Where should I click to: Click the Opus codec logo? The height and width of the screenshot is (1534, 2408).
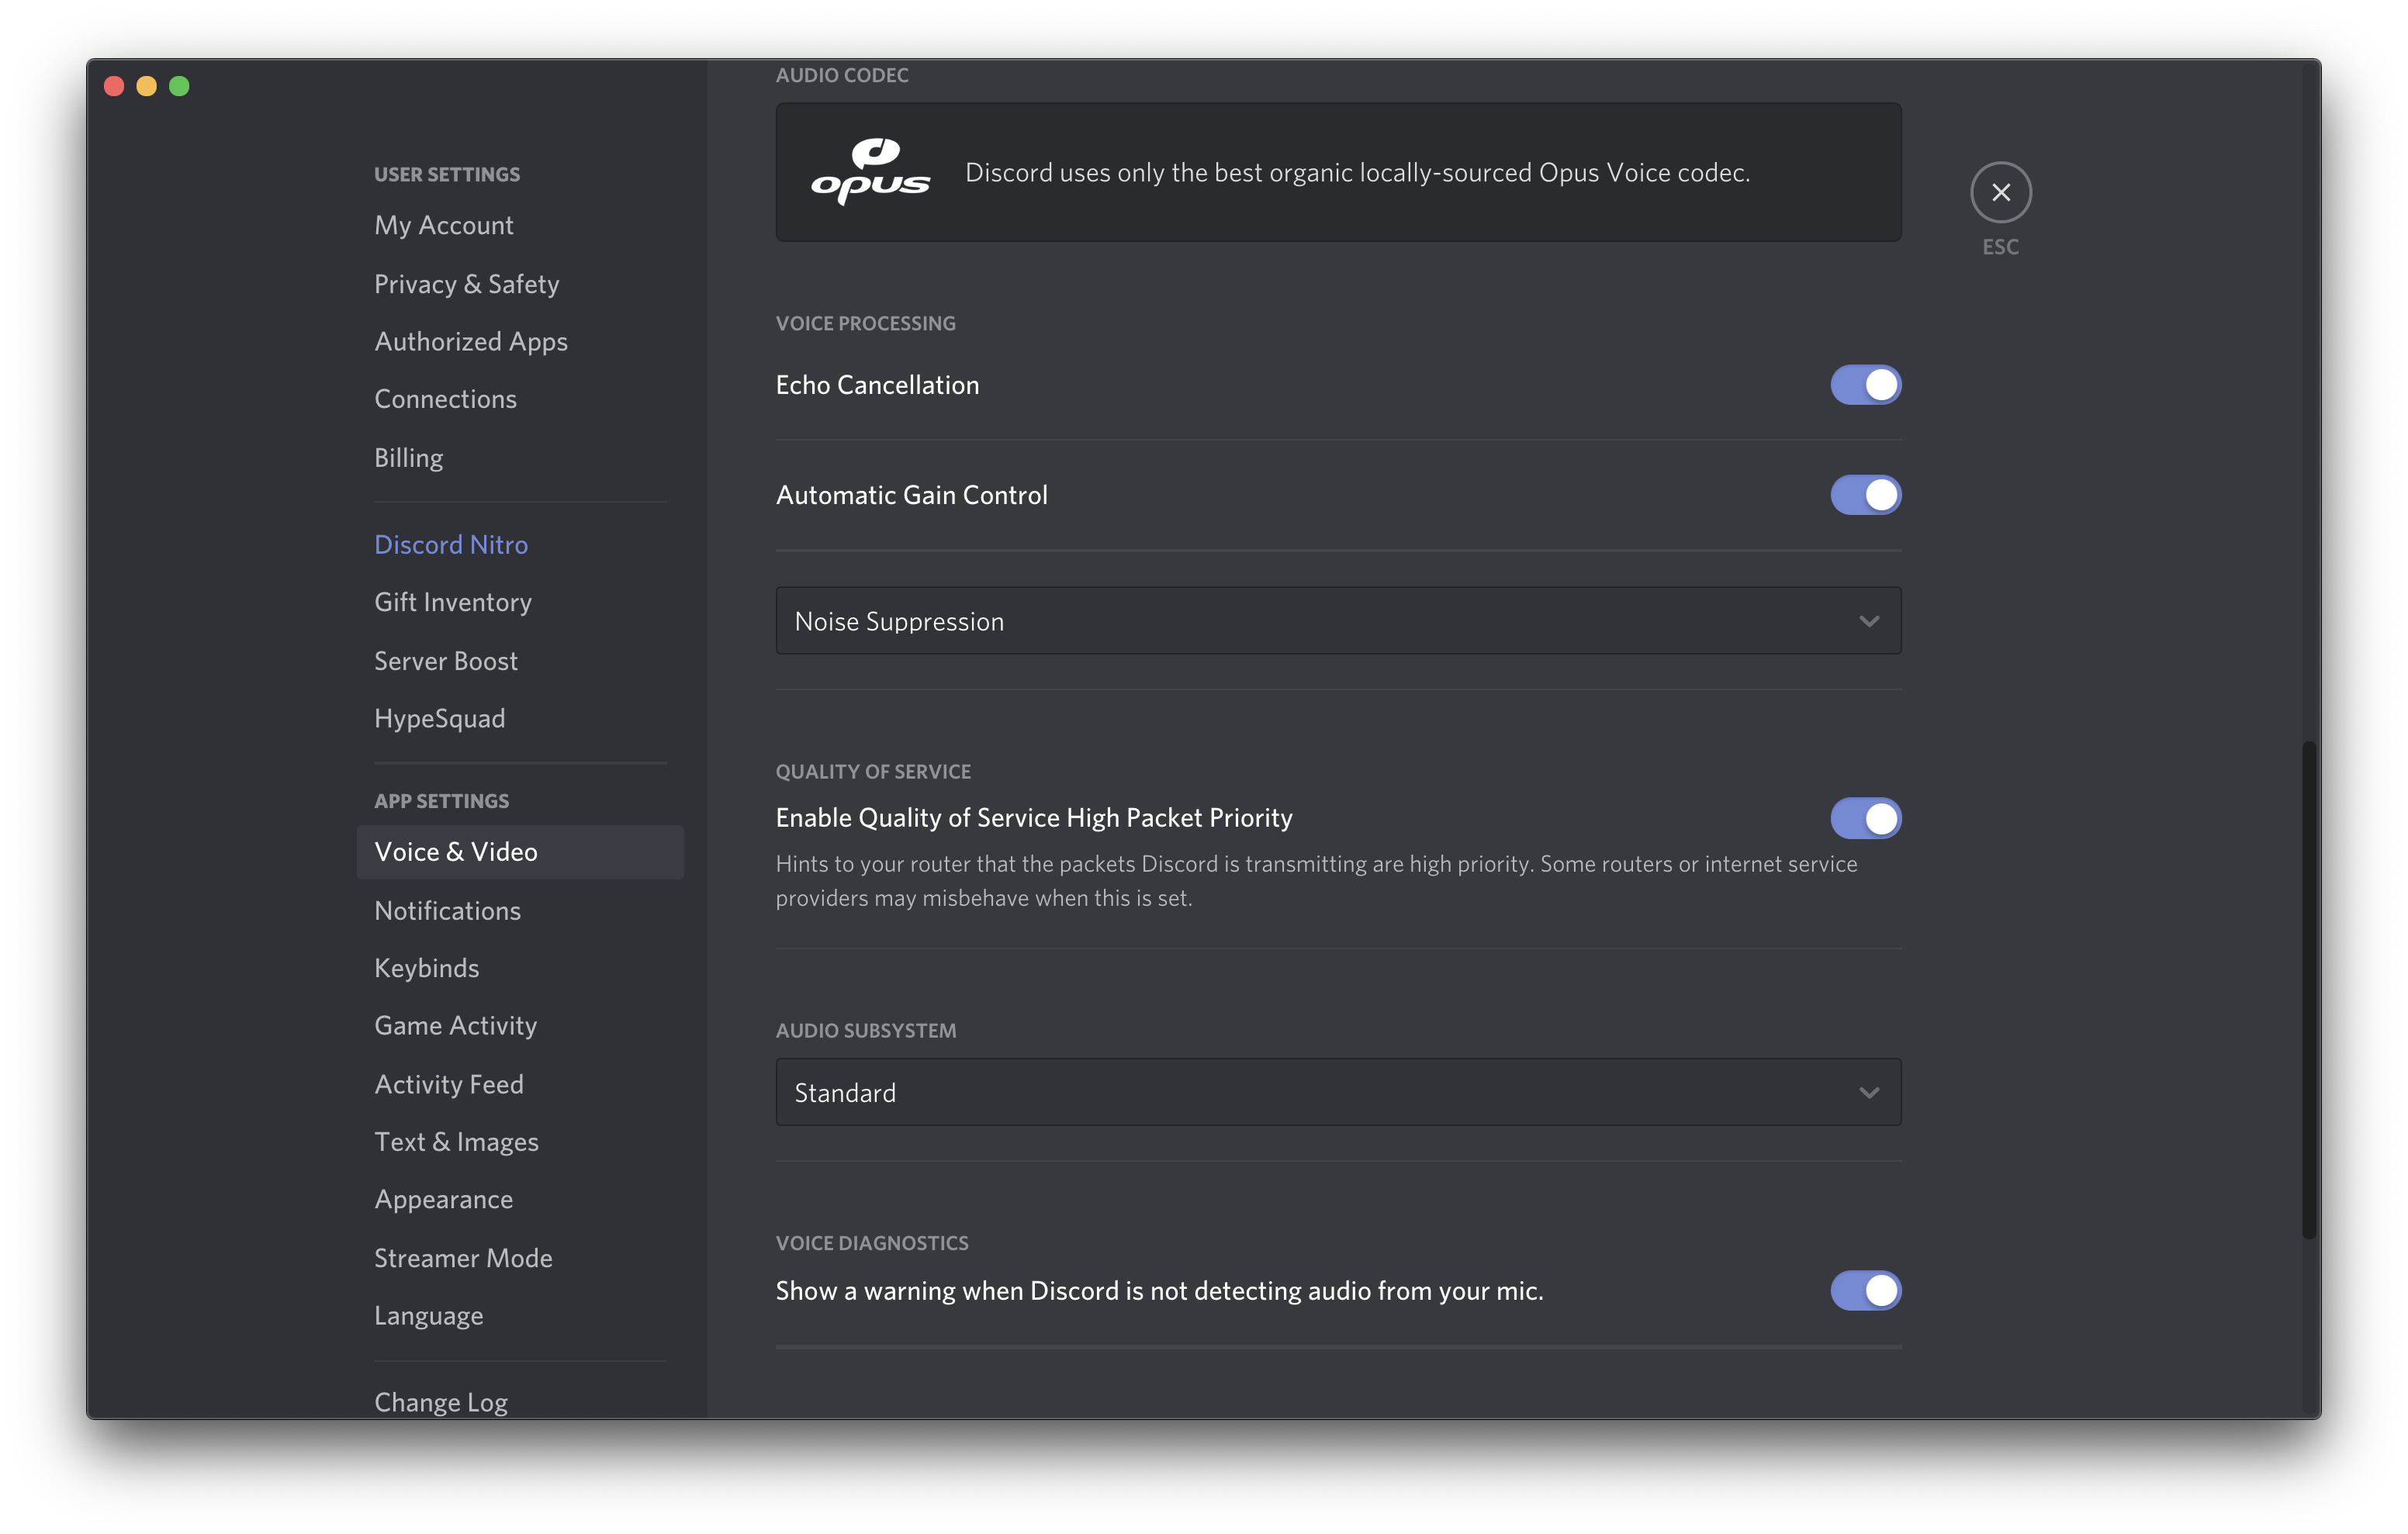(870, 172)
